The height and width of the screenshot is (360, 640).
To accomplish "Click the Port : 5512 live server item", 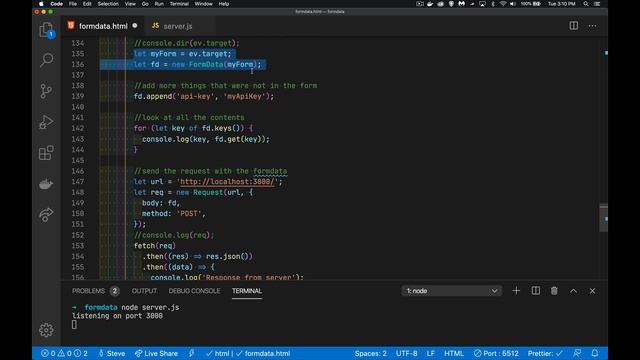I will click(x=496, y=353).
